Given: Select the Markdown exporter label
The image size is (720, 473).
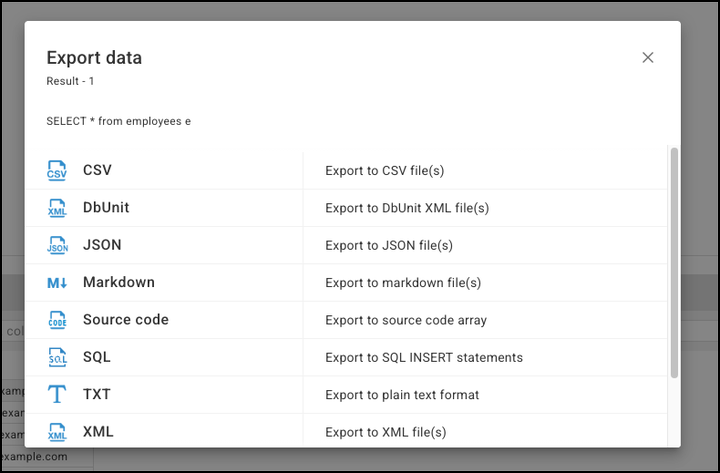Looking at the screenshot, I should (x=119, y=282).
